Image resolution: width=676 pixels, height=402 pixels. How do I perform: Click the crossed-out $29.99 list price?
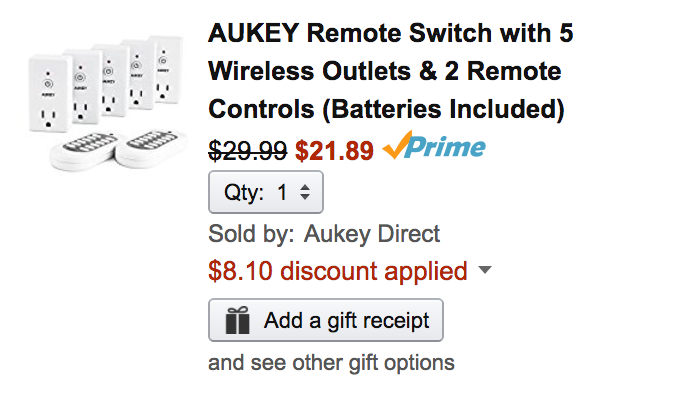point(248,150)
